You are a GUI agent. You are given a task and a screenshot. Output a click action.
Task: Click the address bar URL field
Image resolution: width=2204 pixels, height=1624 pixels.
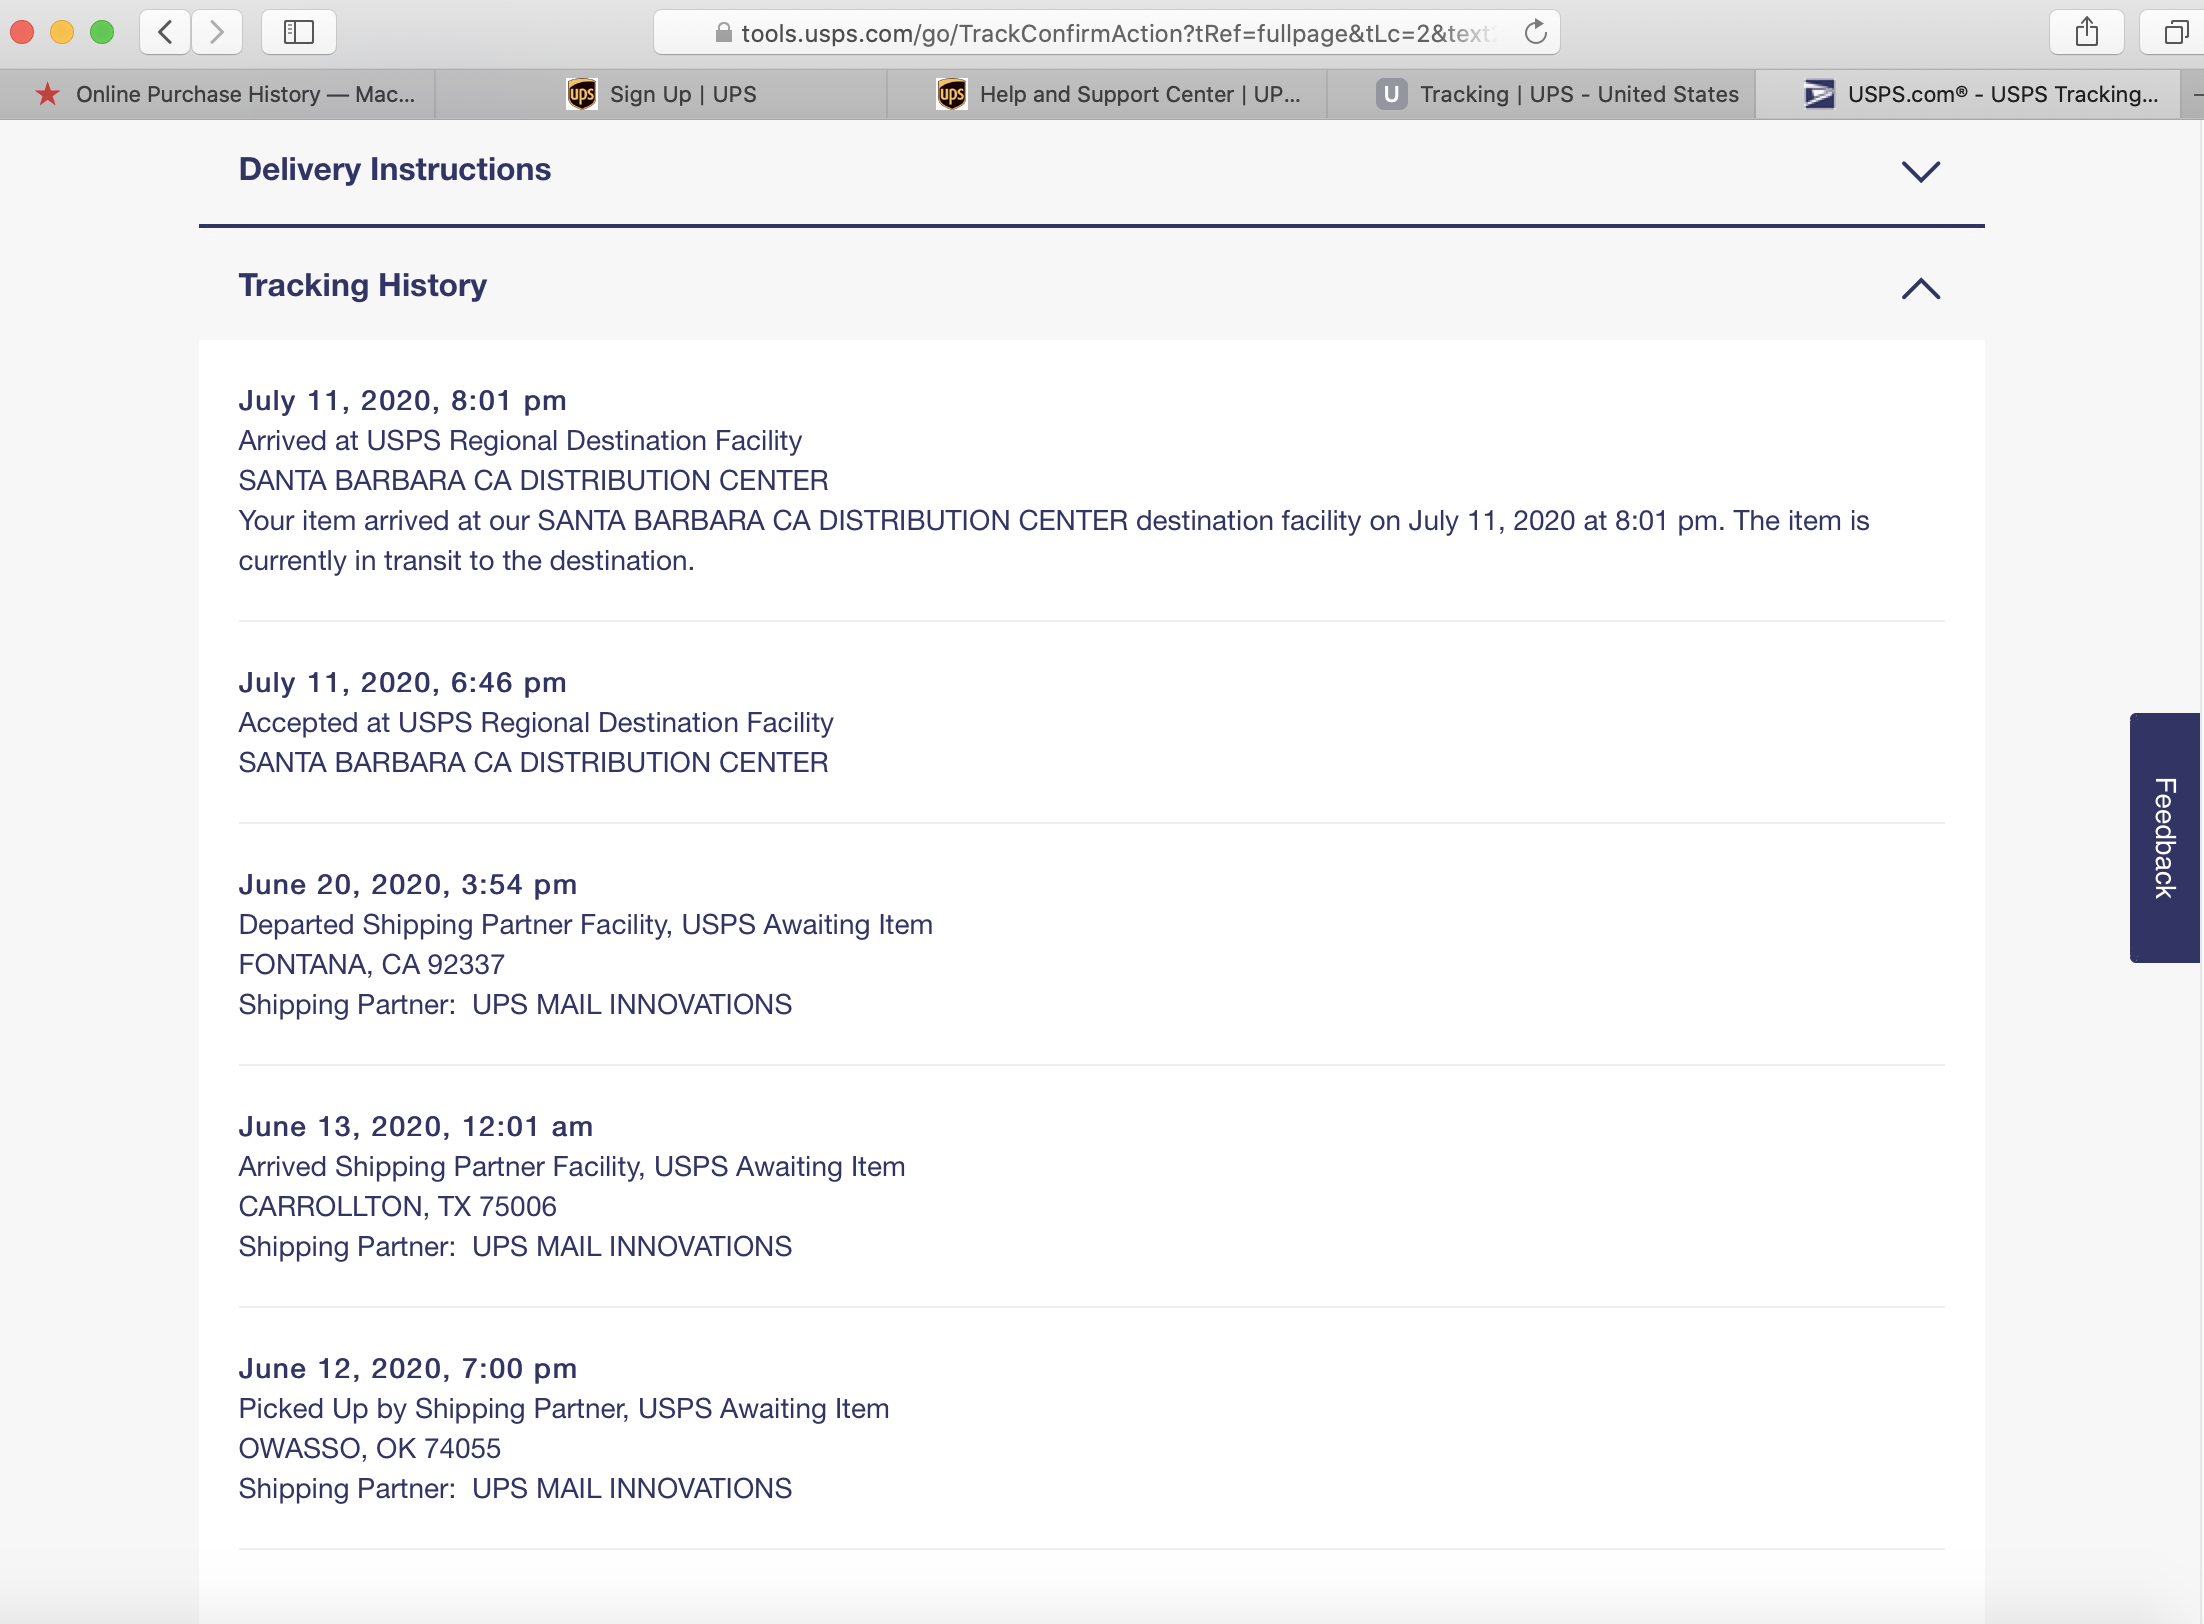1106,33
